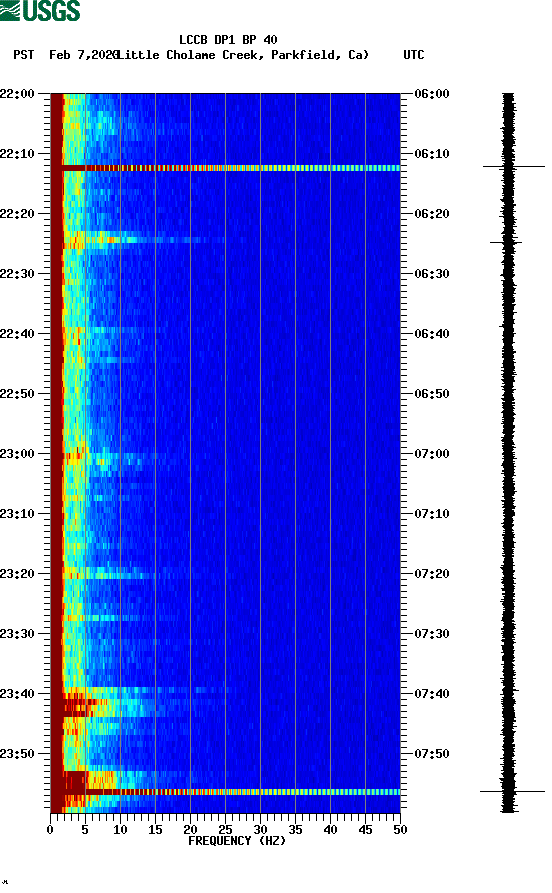This screenshot has width=552, height=893.
Task: Click the 'PST' timezone label
Action: click(23, 55)
